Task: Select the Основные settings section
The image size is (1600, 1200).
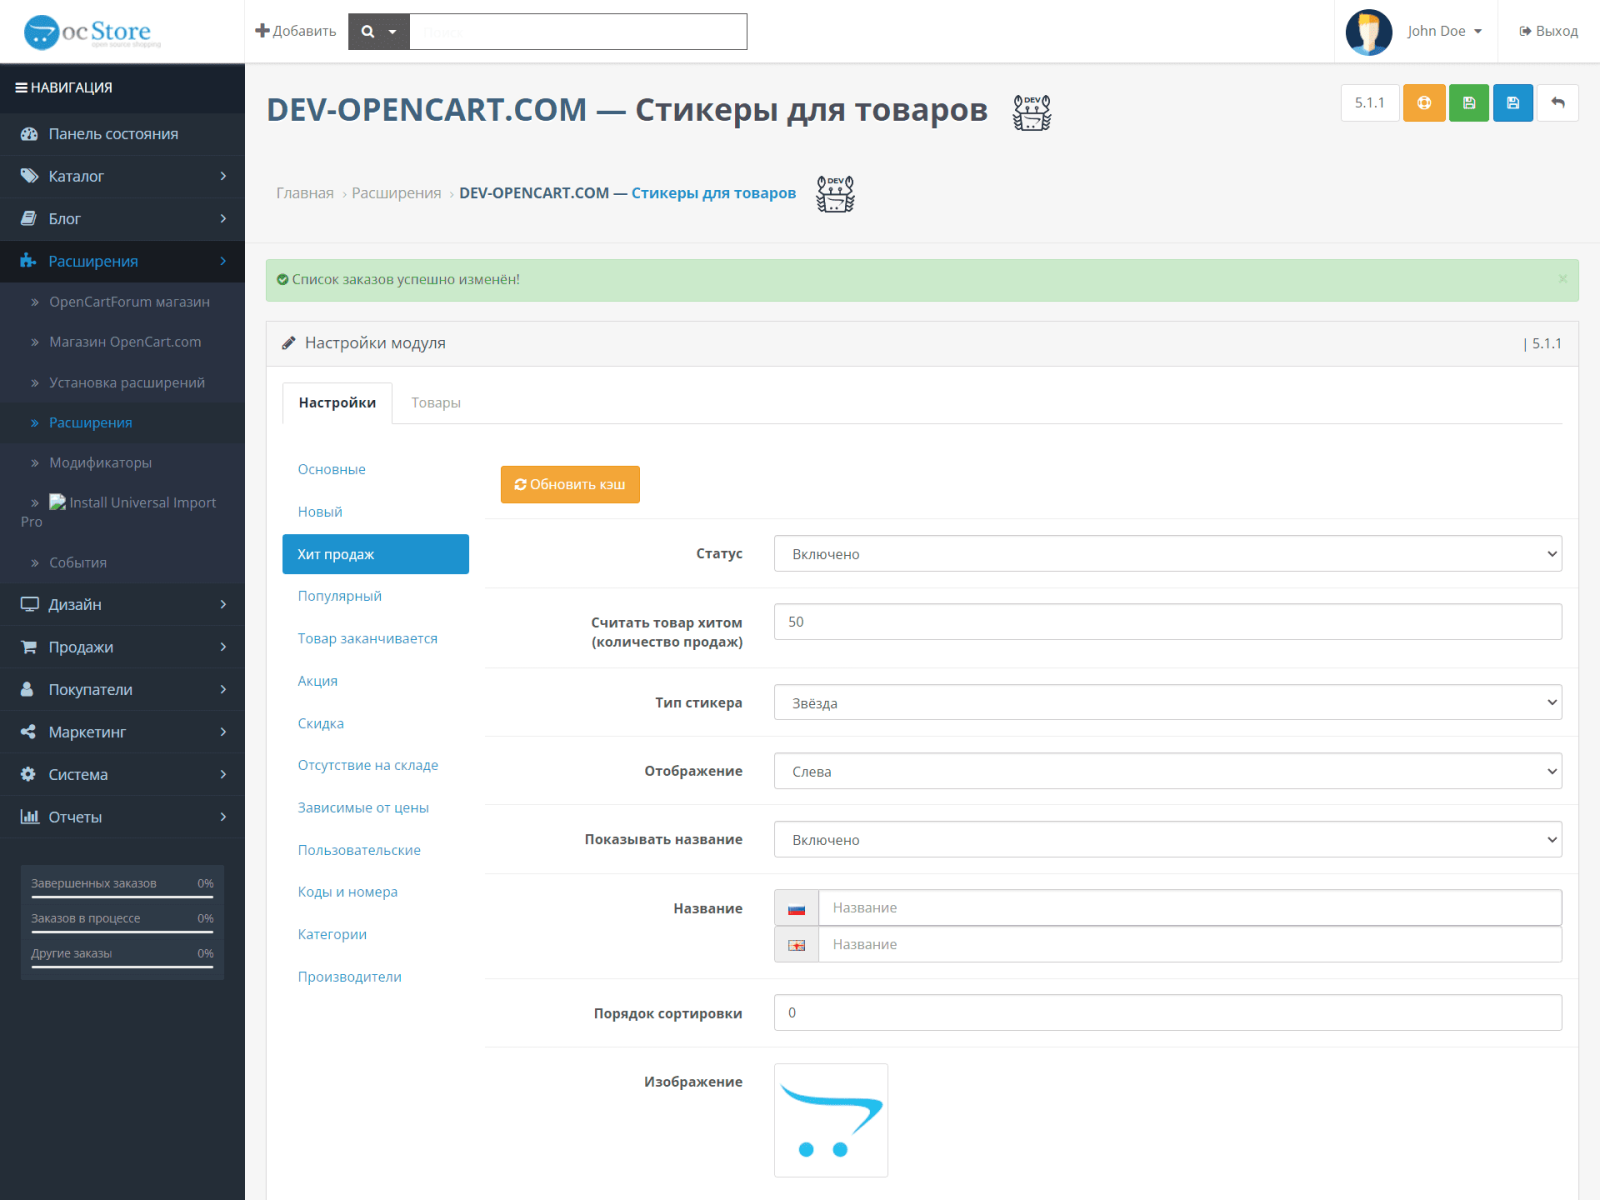Action: [376, 470]
